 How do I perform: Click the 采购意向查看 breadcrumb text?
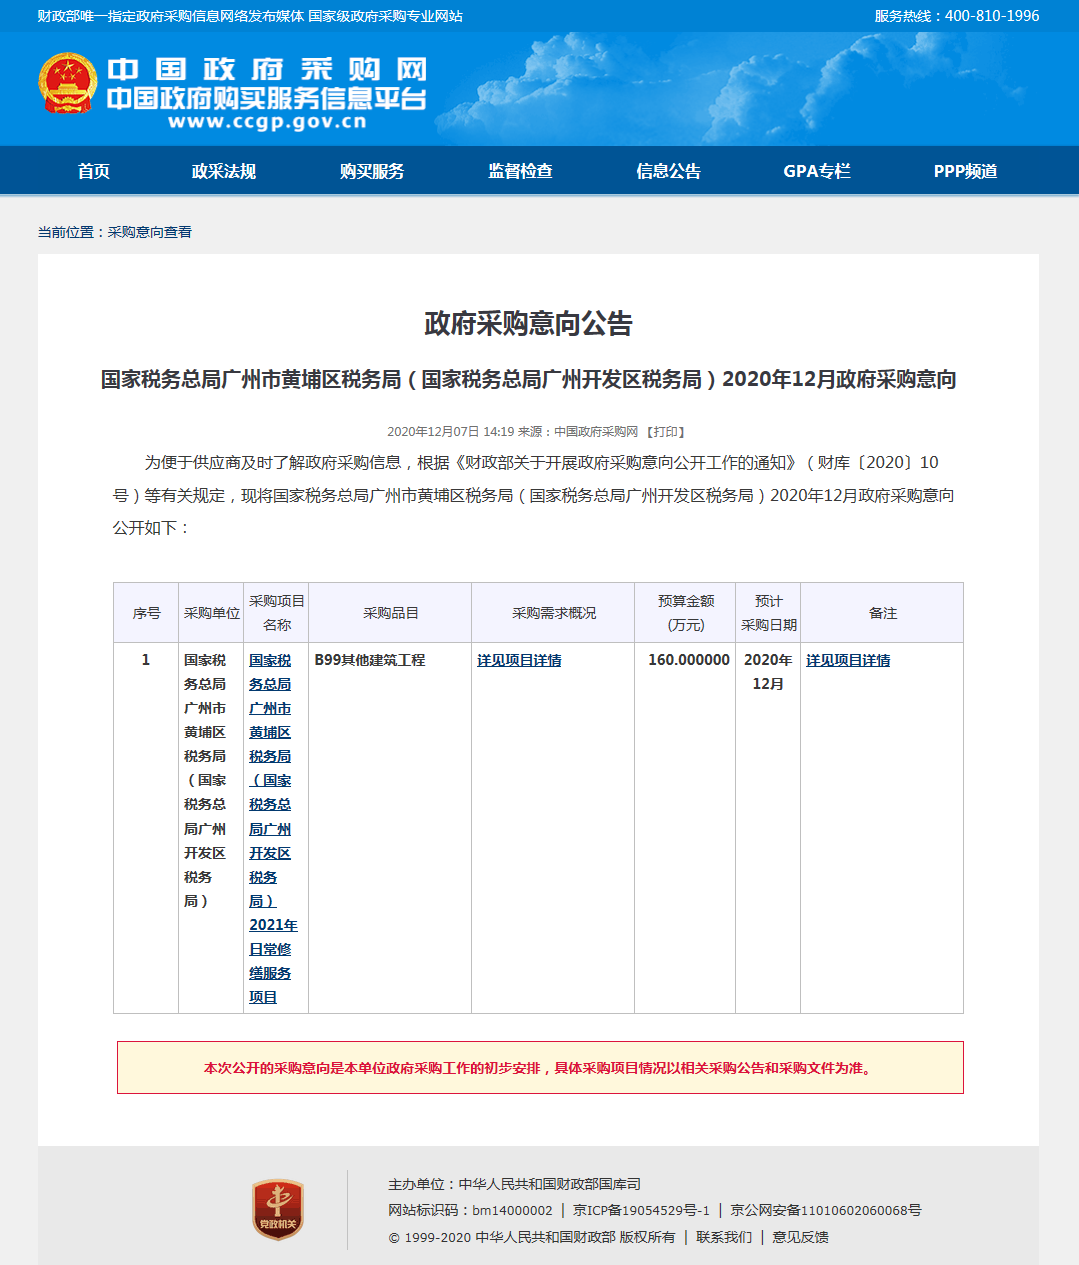pyautogui.click(x=150, y=232)
